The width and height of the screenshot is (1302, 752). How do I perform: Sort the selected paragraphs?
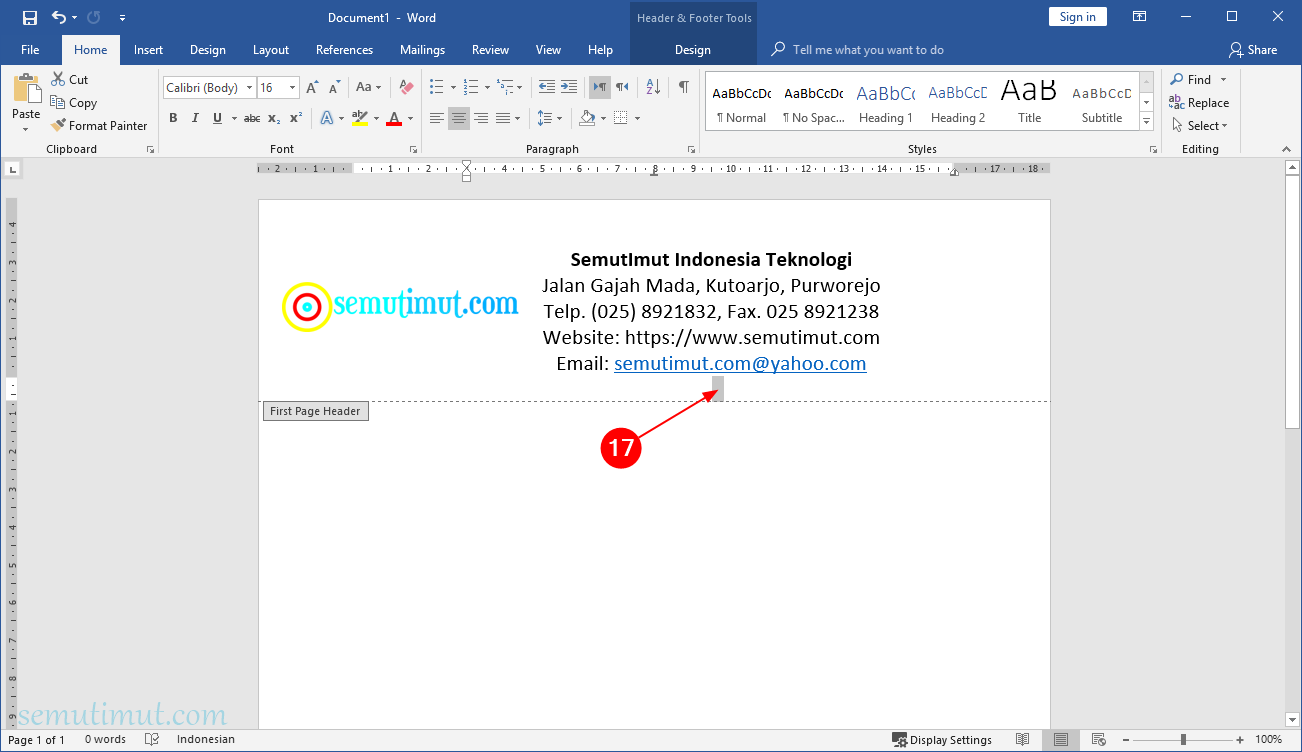(652, 87)
